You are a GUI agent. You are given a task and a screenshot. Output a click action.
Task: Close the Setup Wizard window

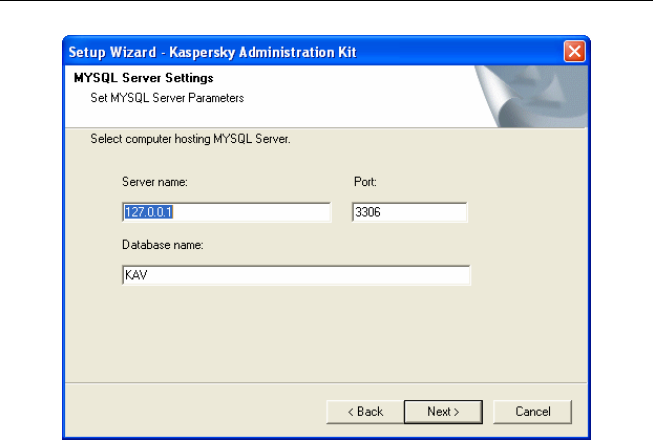pyautogui.click(x=574, y=52)
